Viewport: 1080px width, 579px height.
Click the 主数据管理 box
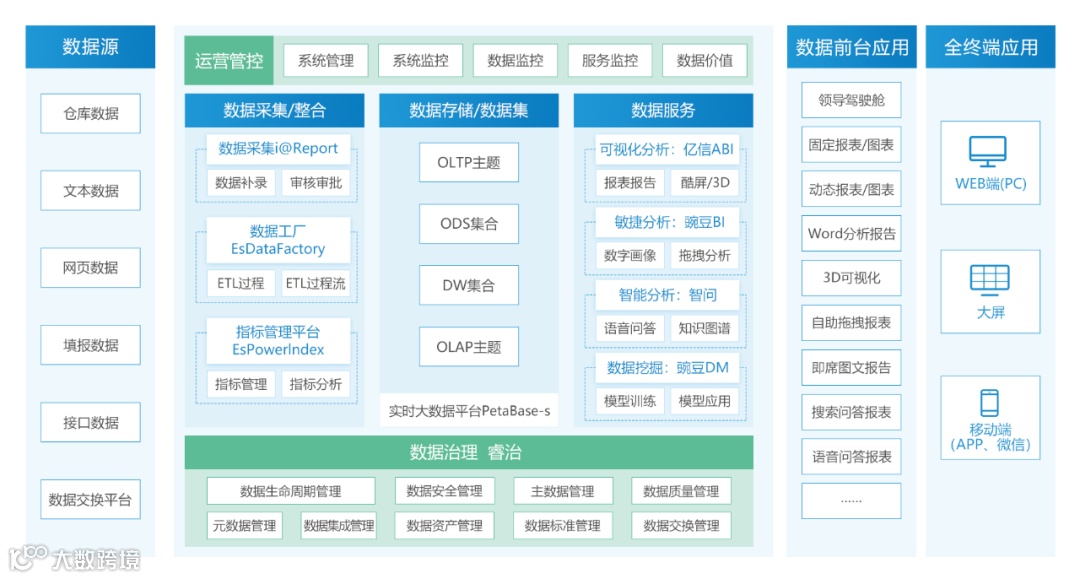tap(563, 492)
